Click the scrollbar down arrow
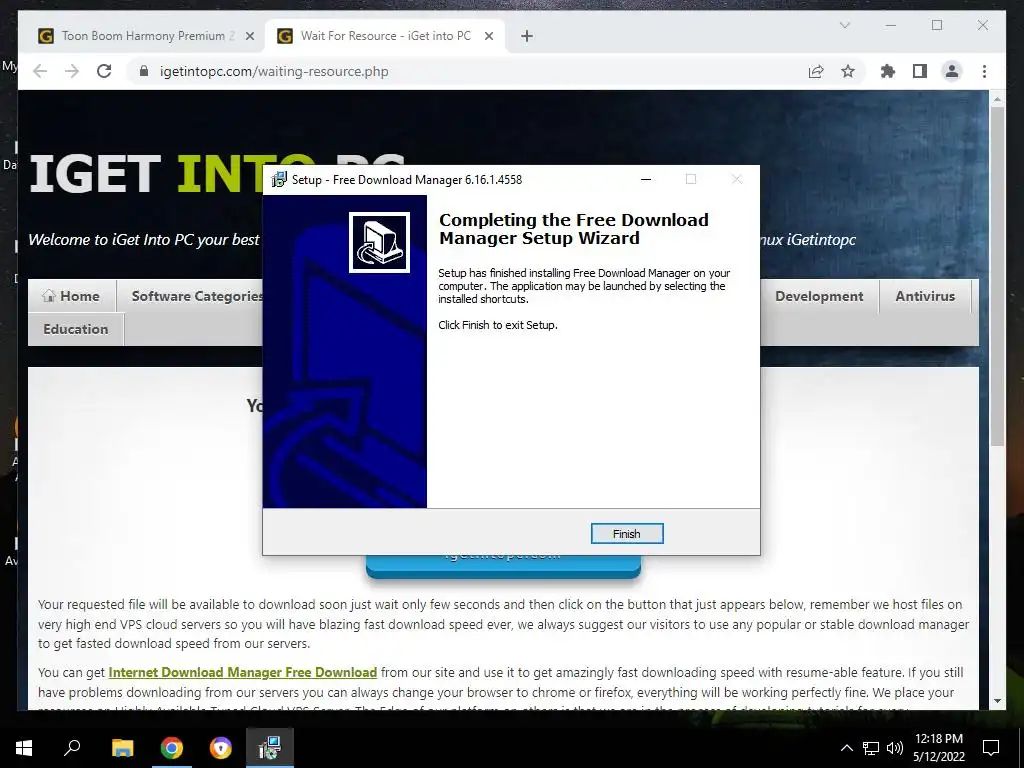This screenshot has width=1024, height=768. [x=997, y=701]
